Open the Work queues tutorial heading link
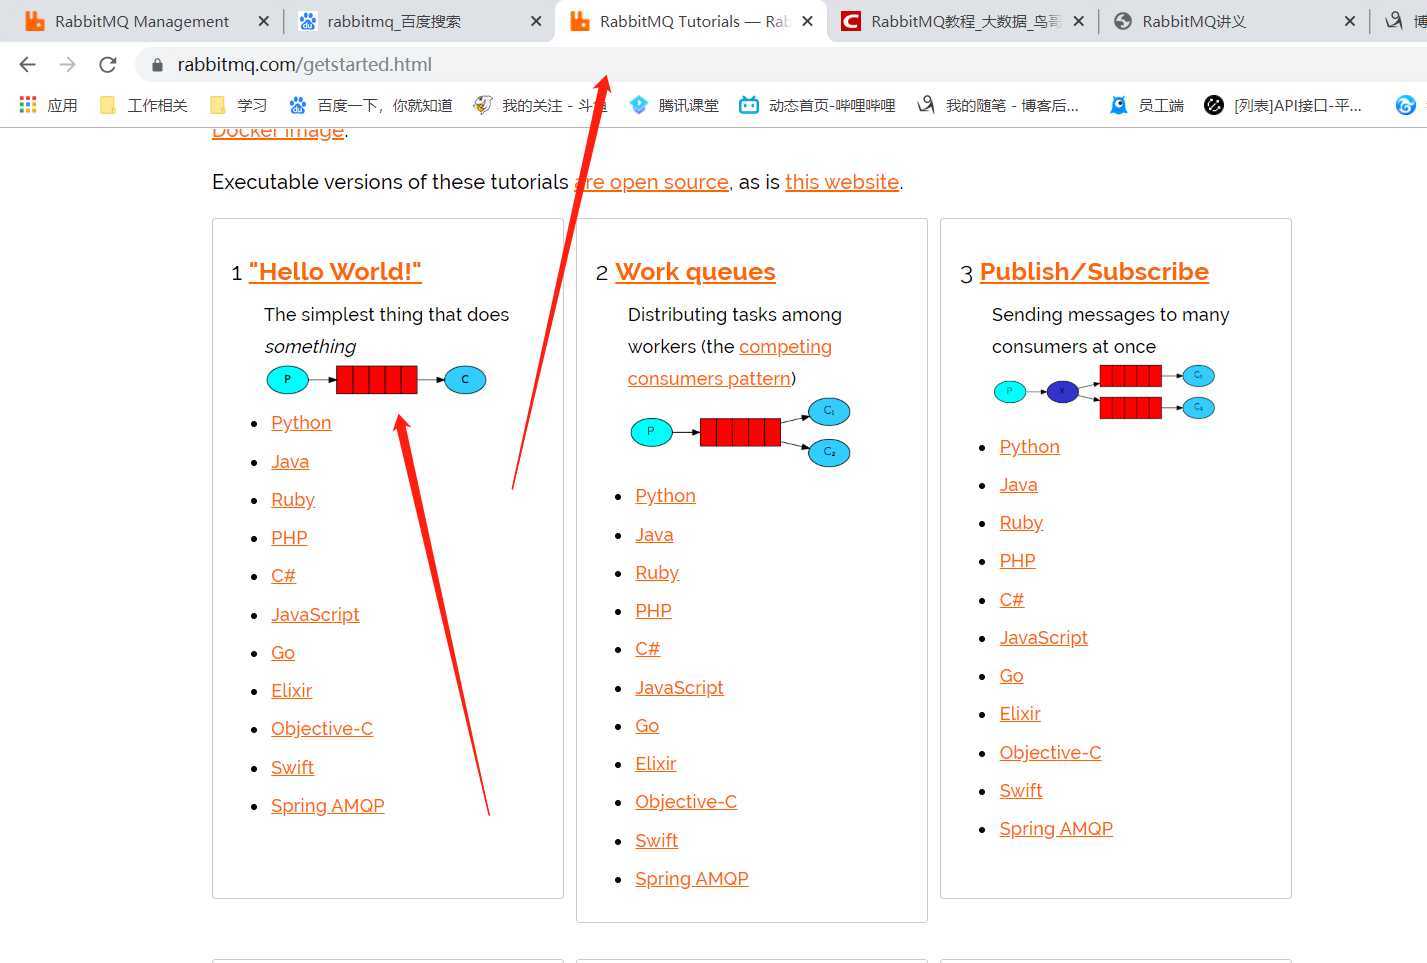Image resolution: width=1427 pixels, height=963 pixels. 695,272
